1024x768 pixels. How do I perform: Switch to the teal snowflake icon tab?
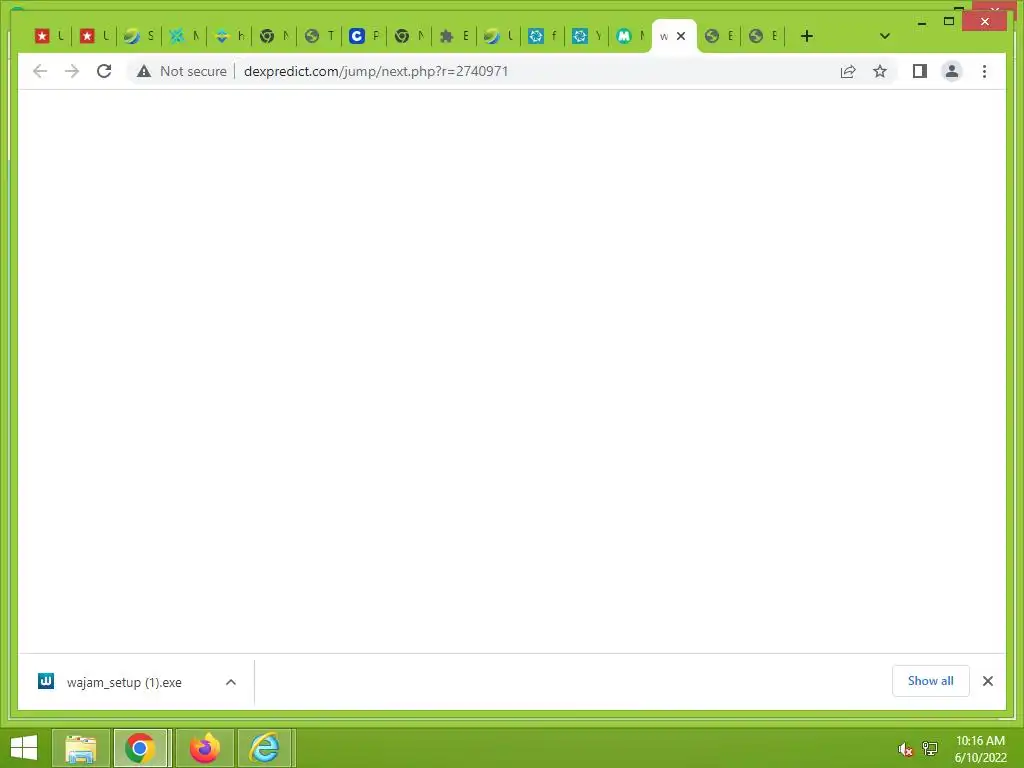[184, 36]
